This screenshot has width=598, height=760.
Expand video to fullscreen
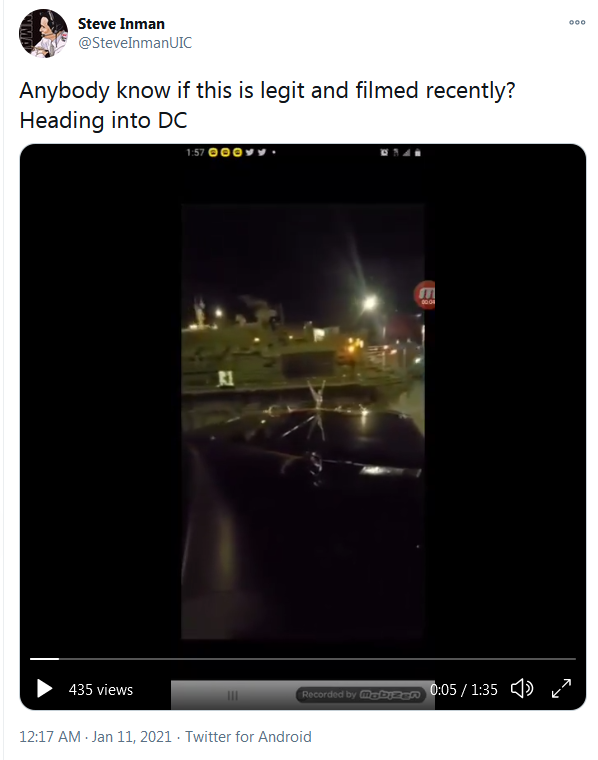coord(561,689)
